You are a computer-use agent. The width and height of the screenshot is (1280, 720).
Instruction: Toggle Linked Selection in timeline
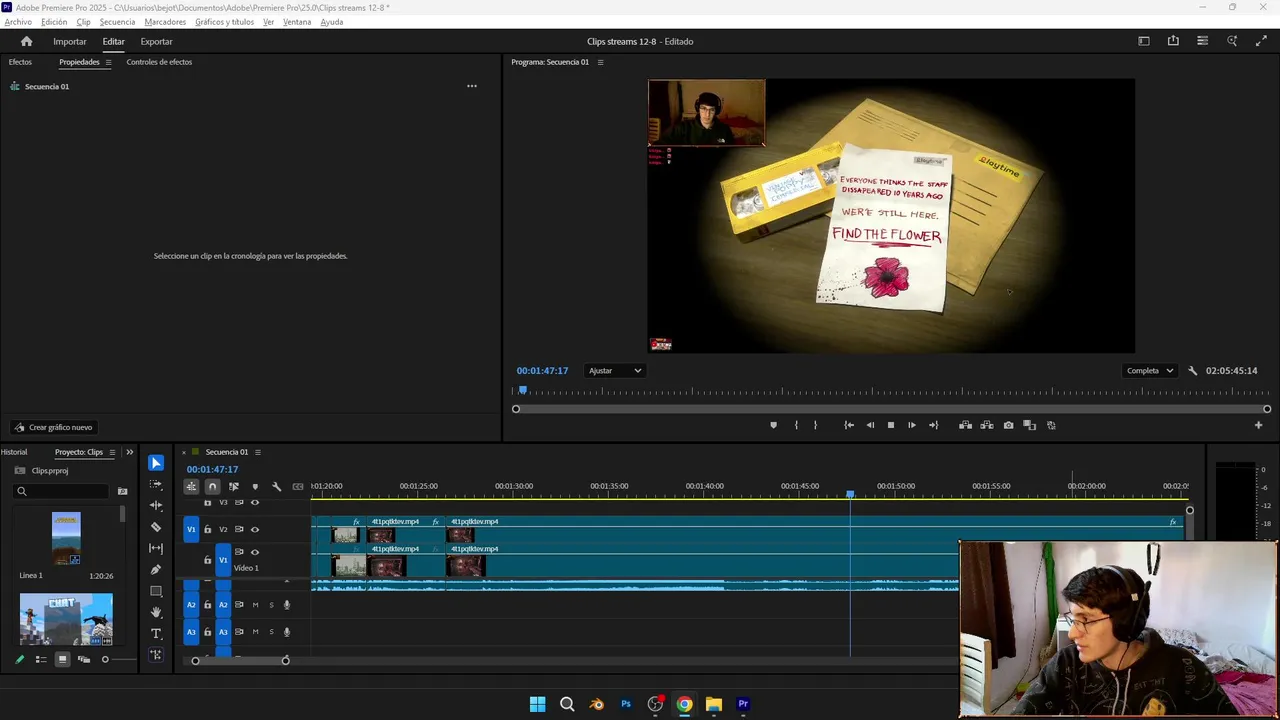click(x=234, y=486)
